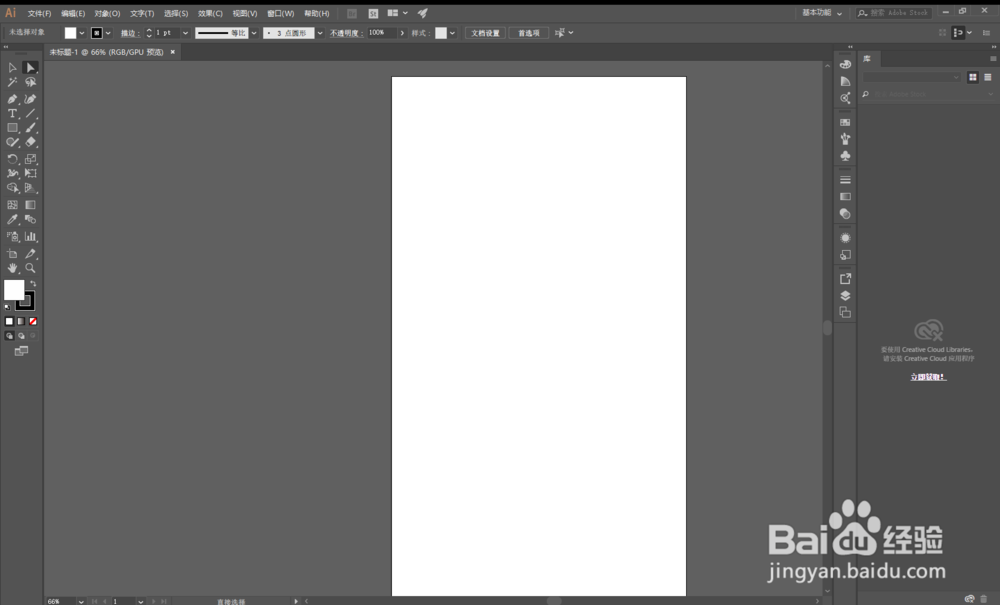
Task: Open stroke color dropdown in control bar
Action: (x=108, y=33)
